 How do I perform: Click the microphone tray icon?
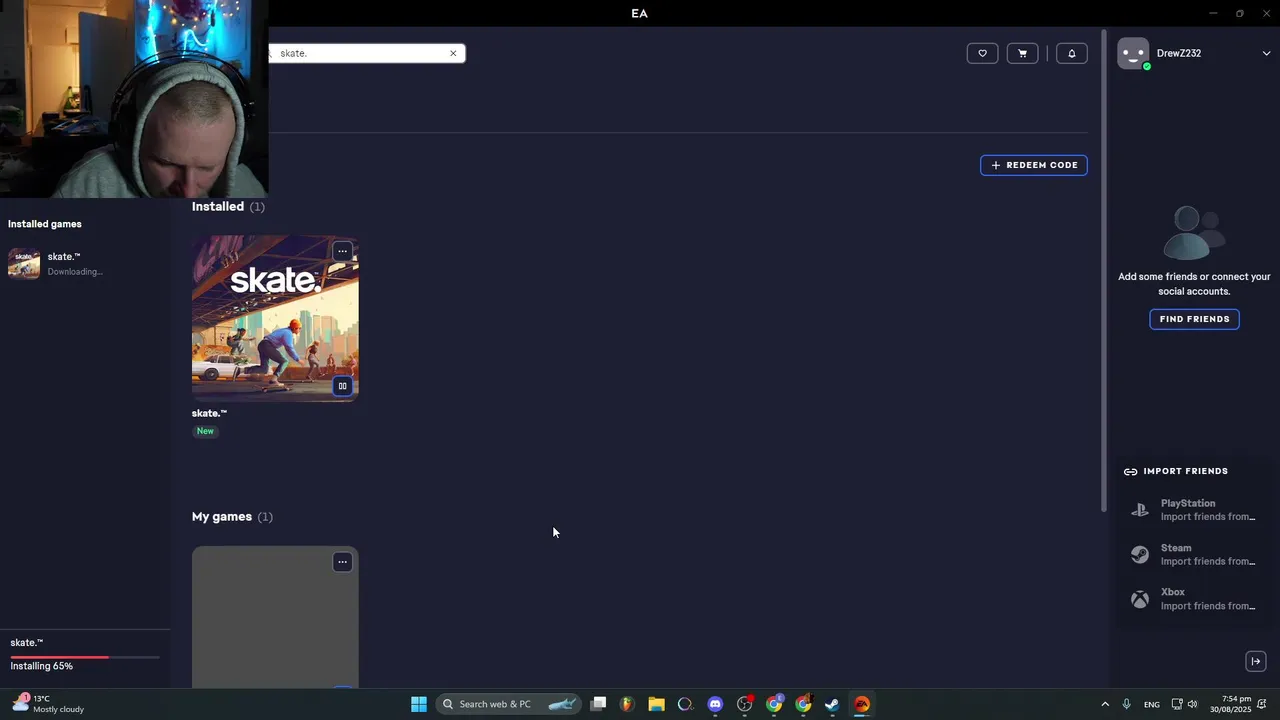(x=1126, y=704)
